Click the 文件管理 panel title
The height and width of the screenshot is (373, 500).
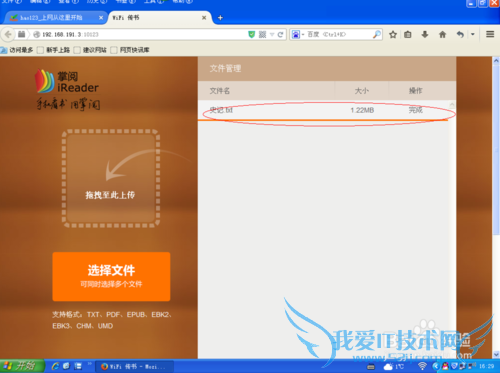point(225,69)
